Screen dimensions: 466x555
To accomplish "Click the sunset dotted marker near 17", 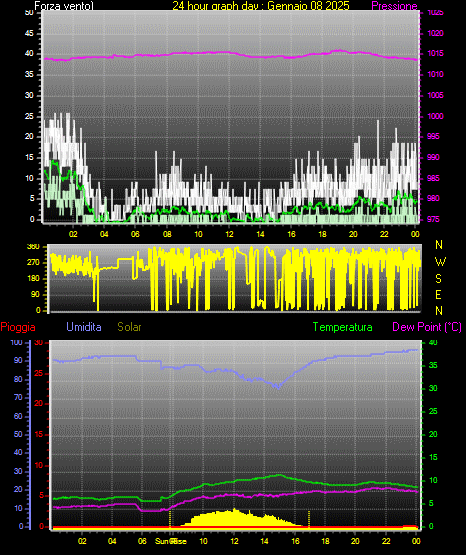I will coord(309,519).
